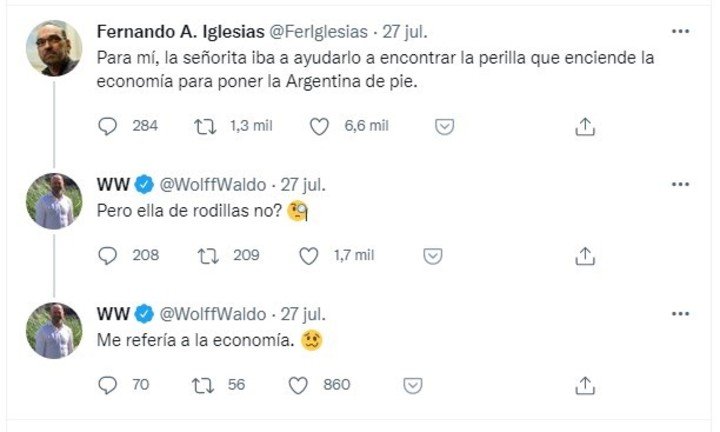720x432 pixels.
Task: Open more options on "Pero ella de rodillas" tweet
Action: 681,185
